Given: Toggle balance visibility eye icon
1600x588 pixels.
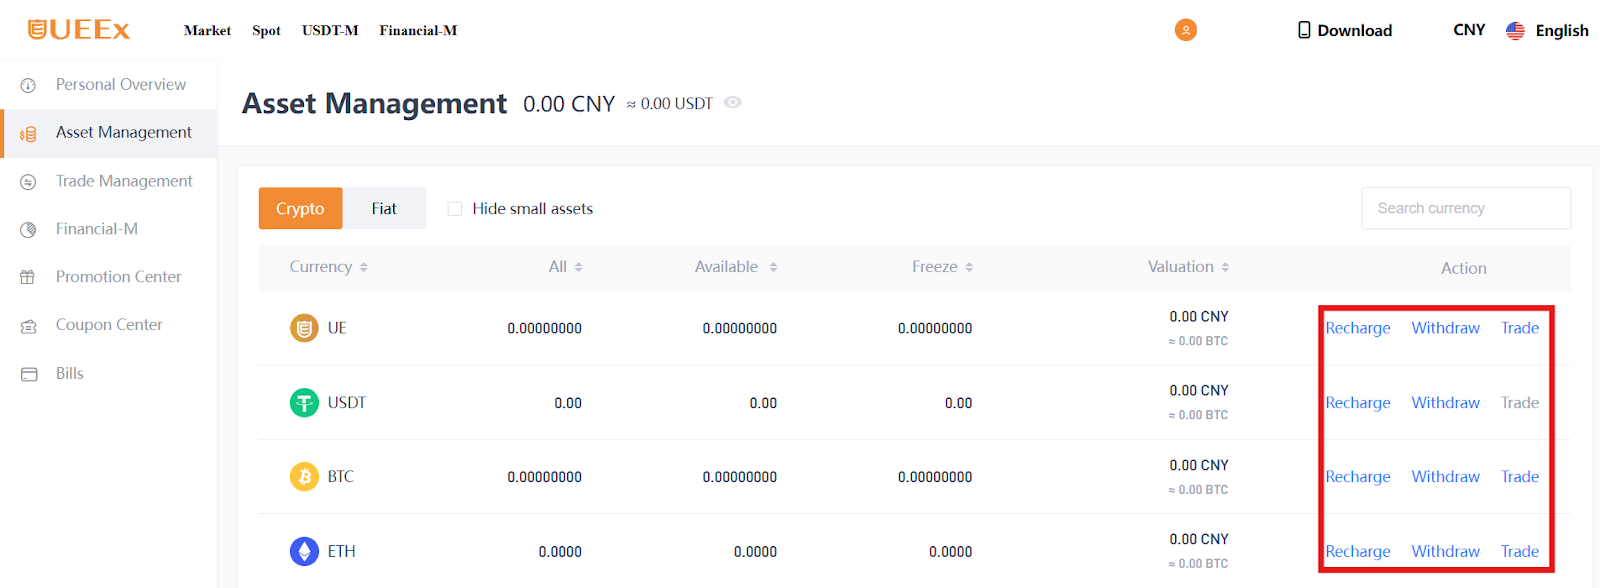Looking at the screenshot, I should 733,103.
